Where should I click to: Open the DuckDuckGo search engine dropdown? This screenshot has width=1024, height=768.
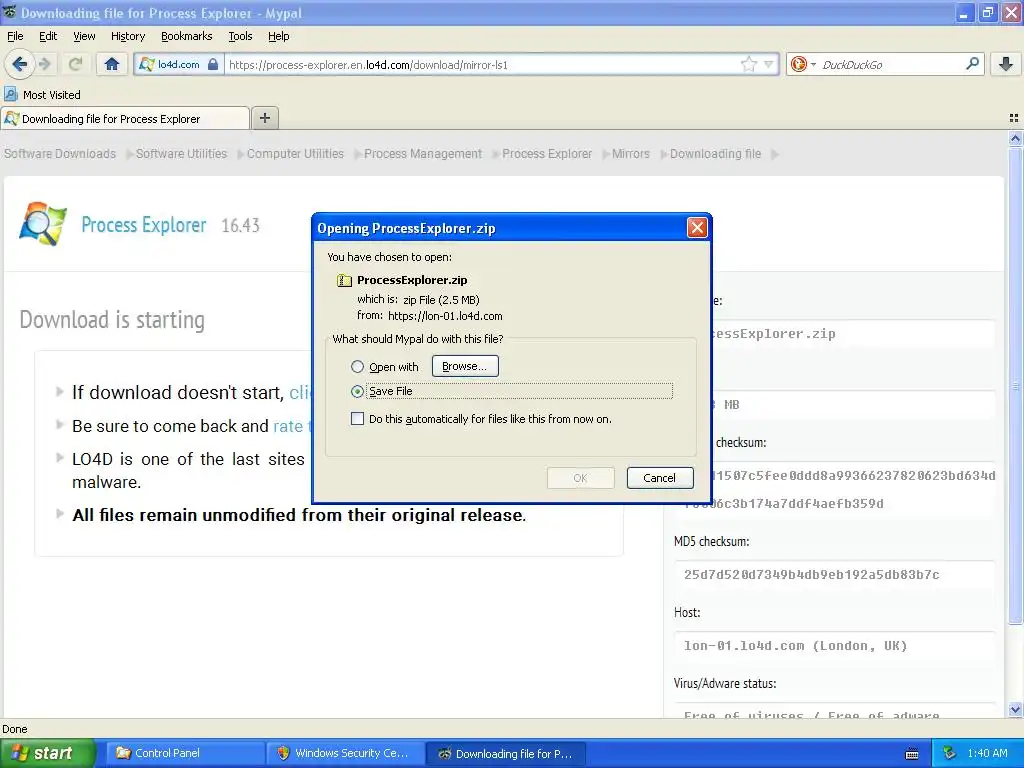coord(803,64)
